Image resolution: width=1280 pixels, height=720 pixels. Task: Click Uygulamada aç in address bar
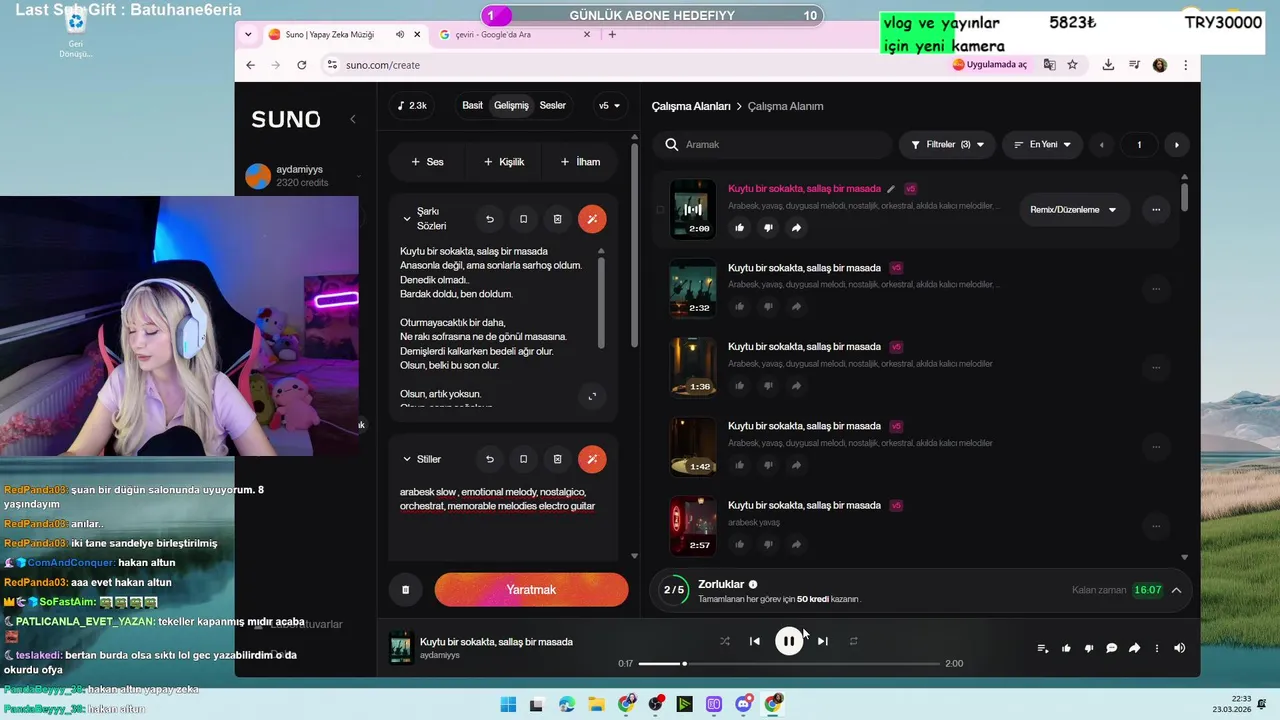[990, 65]
